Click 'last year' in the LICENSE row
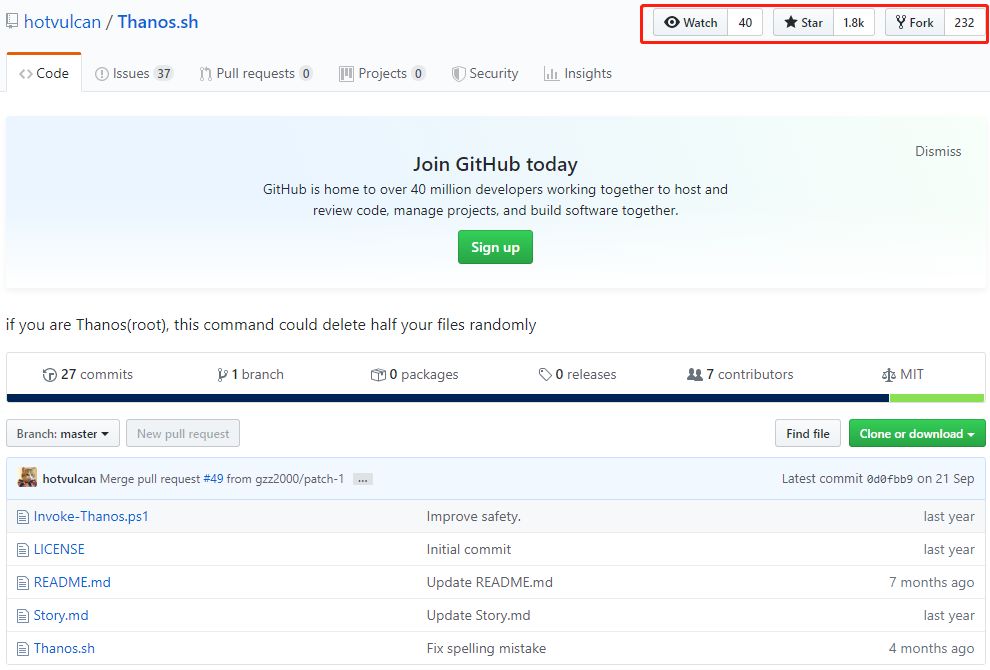 coord(949,549)
